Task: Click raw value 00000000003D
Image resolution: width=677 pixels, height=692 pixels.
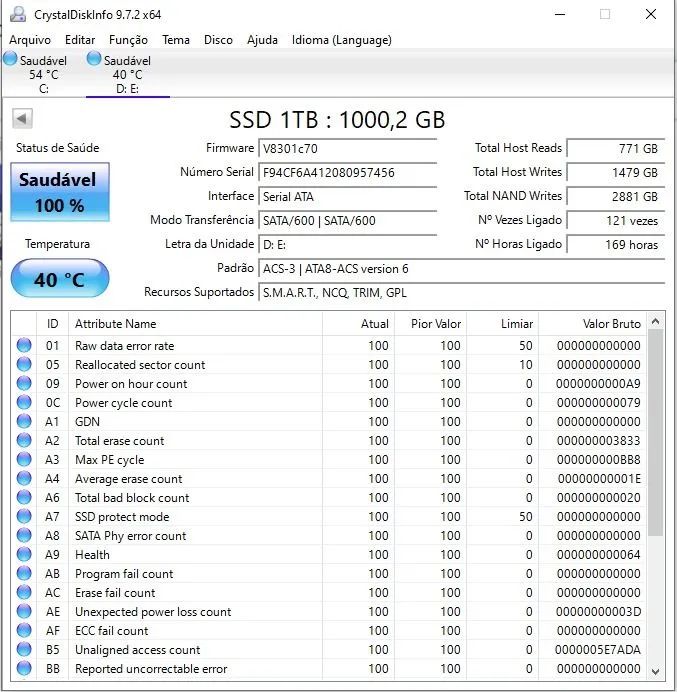Action: pos(598,612)
